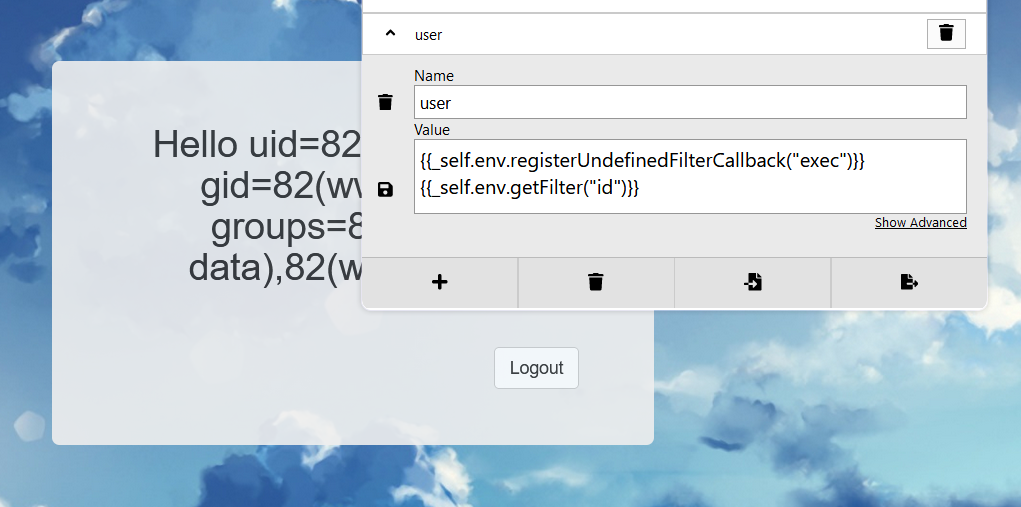Click the Value field label
The image size is (1021, 507).
click(x=432, y=130)
